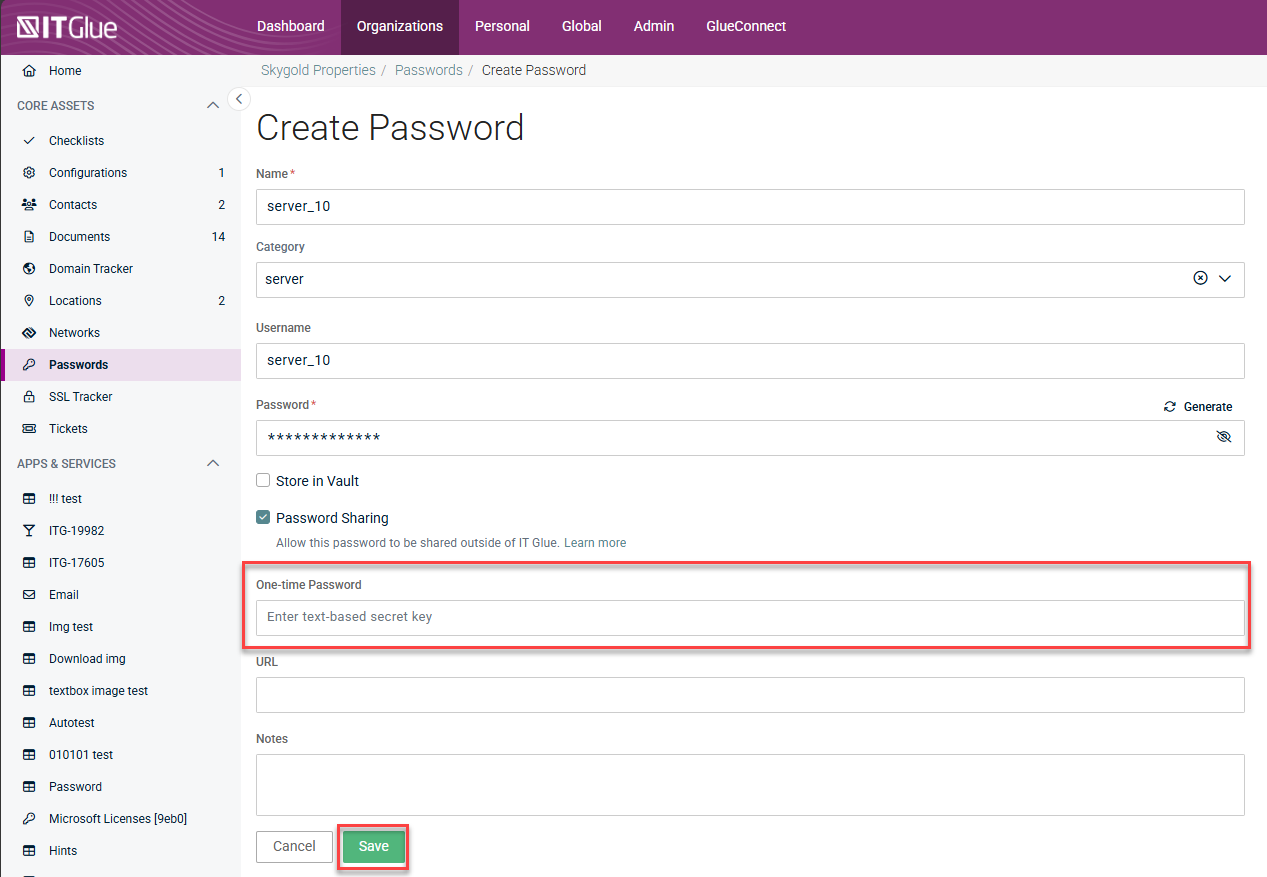Collapse the Apps & Services section
This screenshot has height=877, width=1267.
point(212,464)
